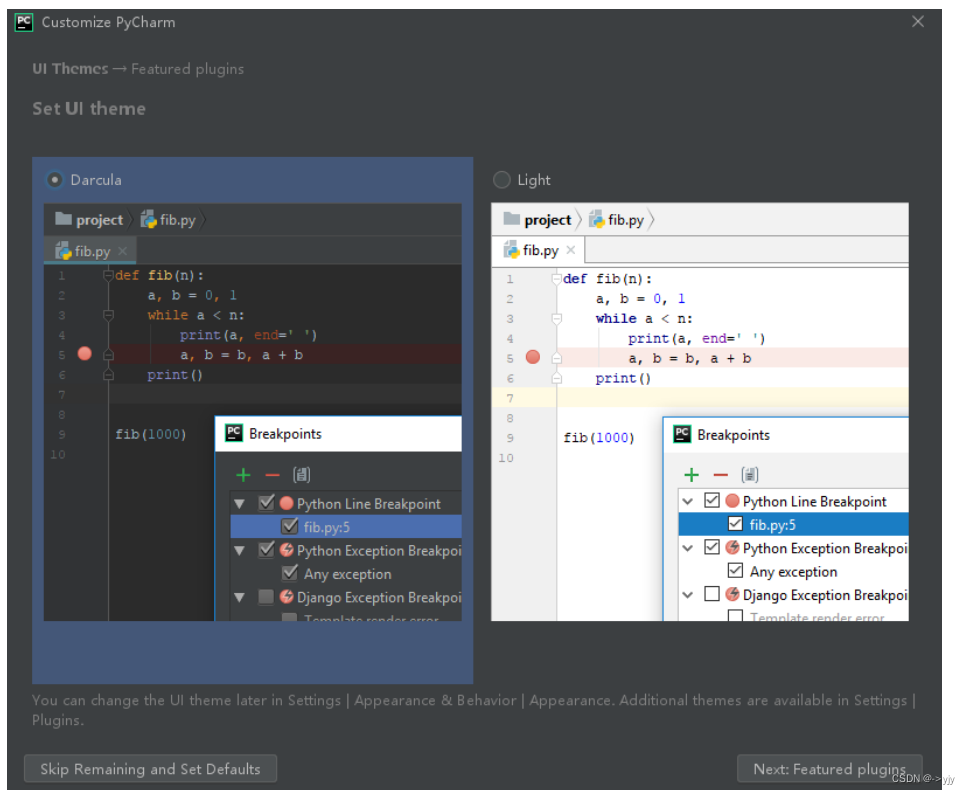The height and width of the screenshot is (794, 970).
Task: Click highlighted line 'a, b = b, a + b' in Darcula
Action: [x=241, y=355]
